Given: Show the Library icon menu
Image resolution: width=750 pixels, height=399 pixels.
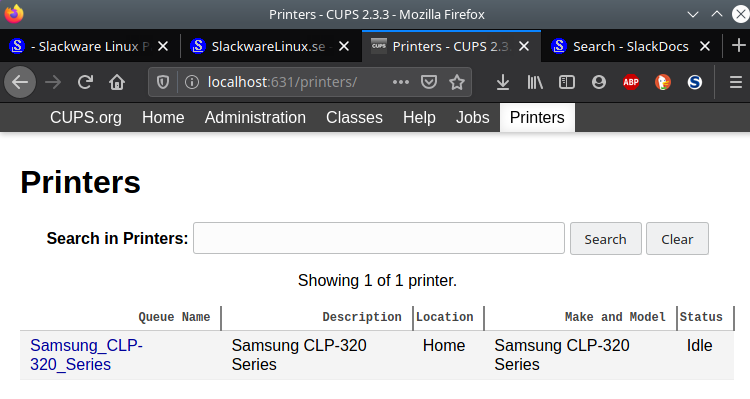Looking at the screenshot, I should click(535, 82).
